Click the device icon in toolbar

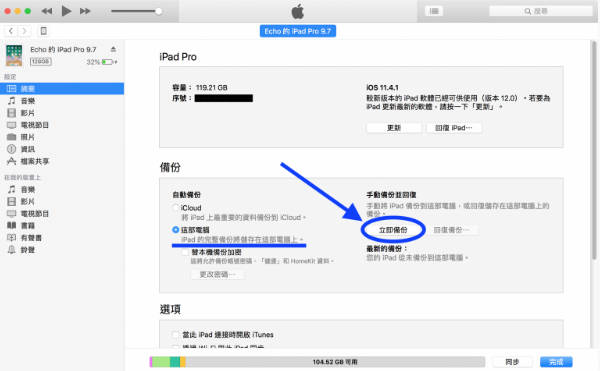pos(44,31)
